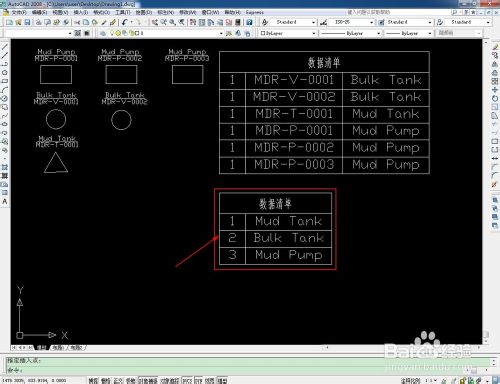Viewport: 500px width, 384px height.
Task: Open the Express menu
Action: [x=255, y=12]
